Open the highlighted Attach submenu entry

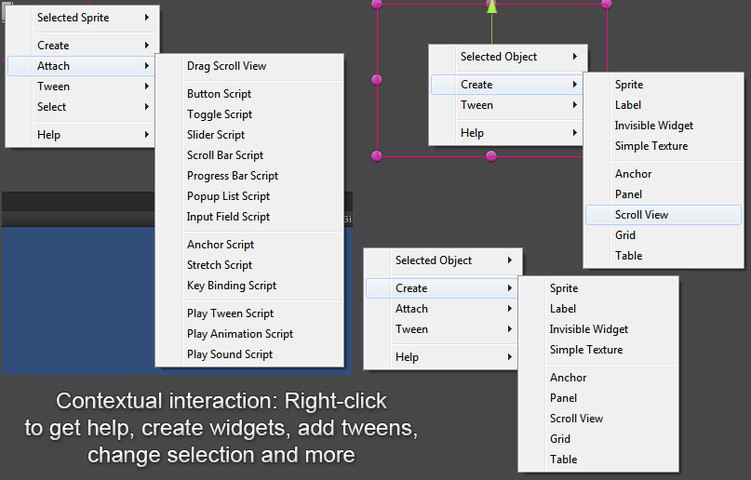tap(80, 66)
